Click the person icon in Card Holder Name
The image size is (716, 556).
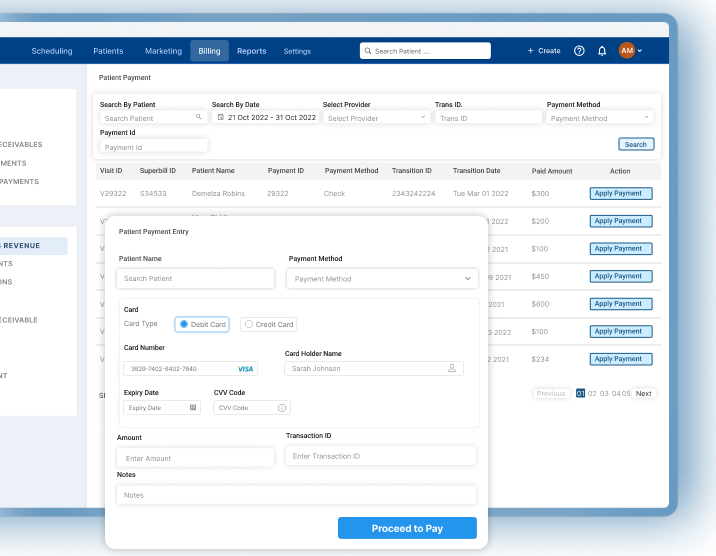tap(452, 368)
